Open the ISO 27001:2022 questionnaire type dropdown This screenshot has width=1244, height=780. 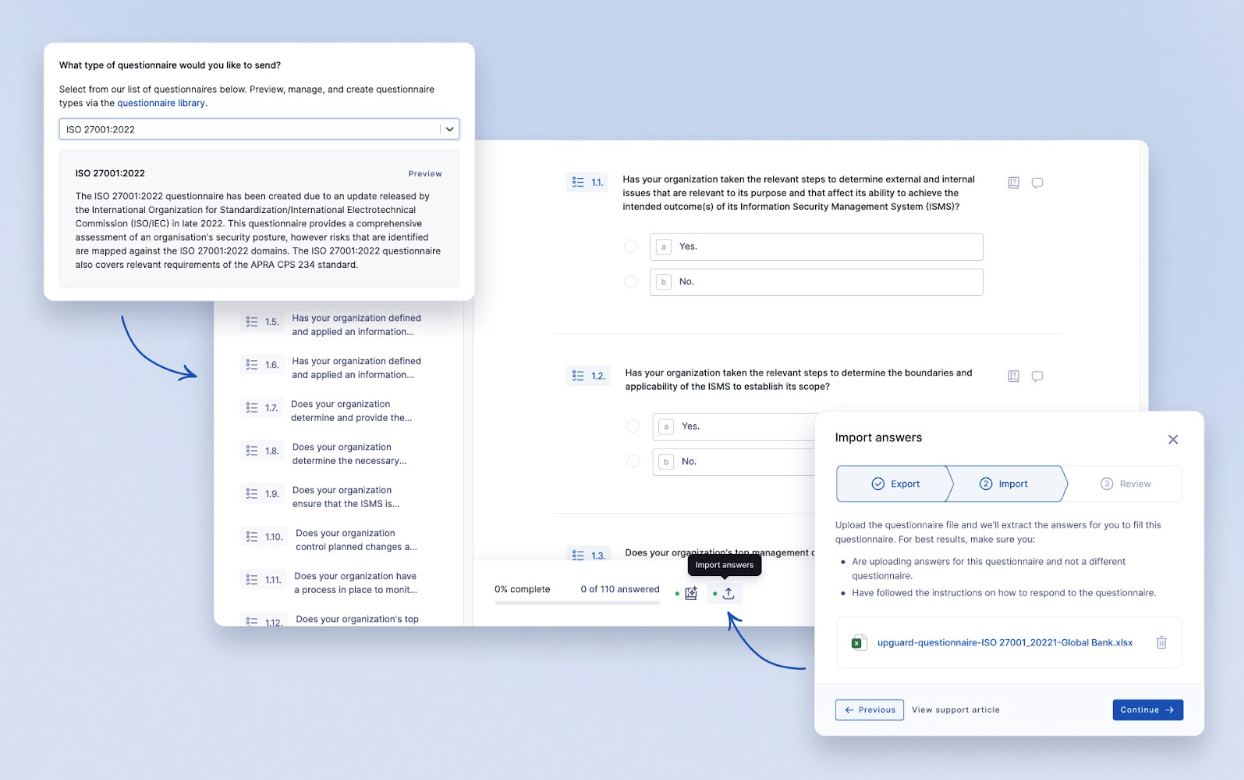(259, 129)
